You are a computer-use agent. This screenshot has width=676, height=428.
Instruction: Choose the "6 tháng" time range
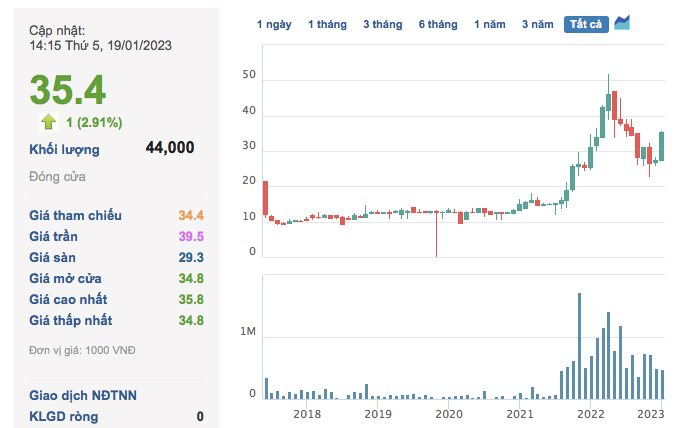pyautogui.click(x=437, y=23)
